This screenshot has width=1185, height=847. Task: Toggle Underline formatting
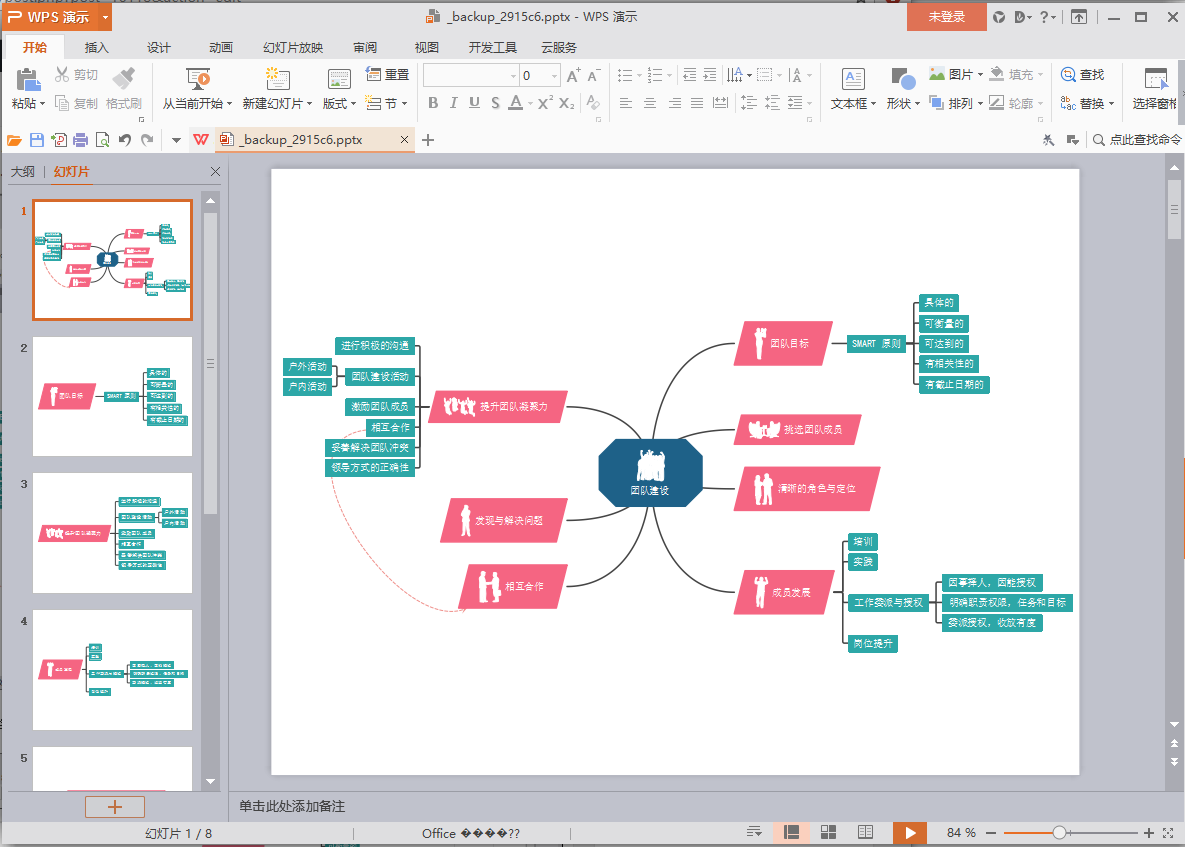point(474,103)
